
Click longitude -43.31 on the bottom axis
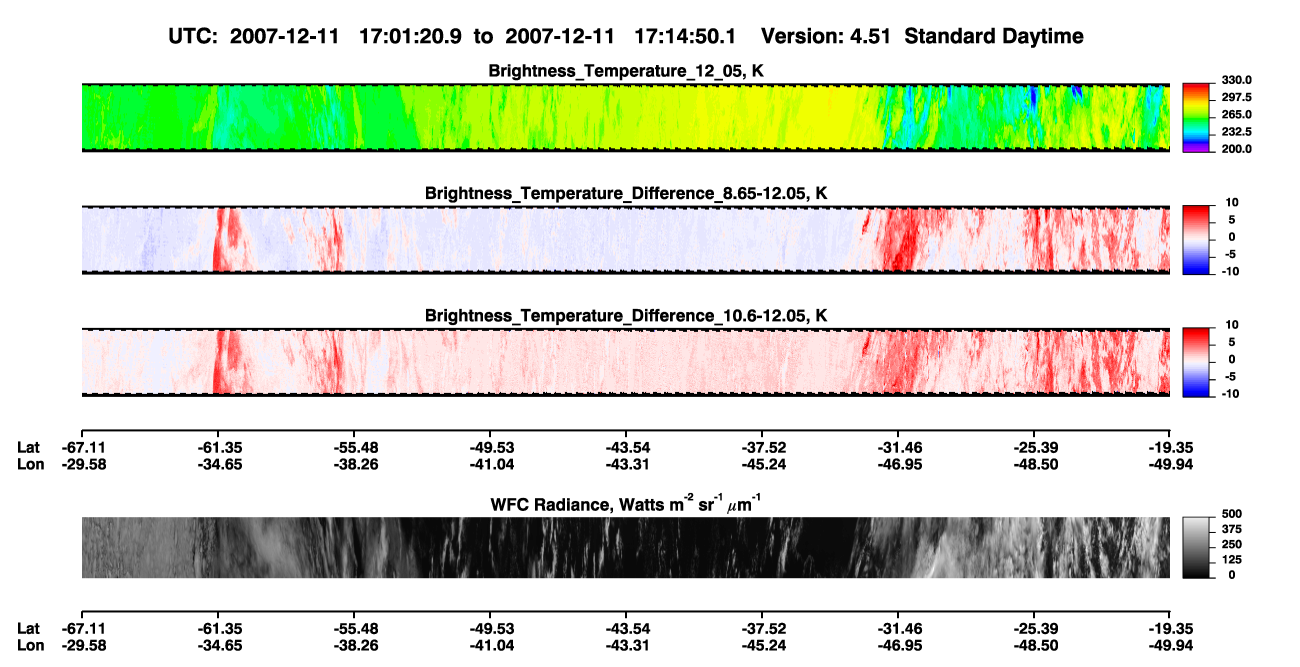[x=626, y=645]
